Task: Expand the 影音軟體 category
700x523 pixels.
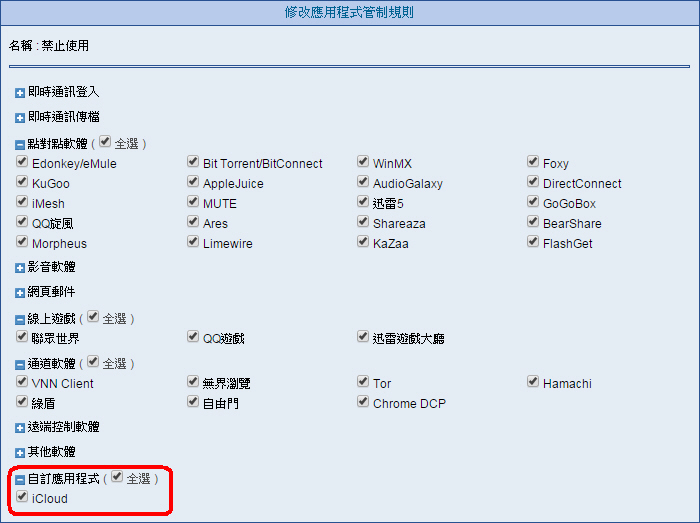Action: coord(20,268)
